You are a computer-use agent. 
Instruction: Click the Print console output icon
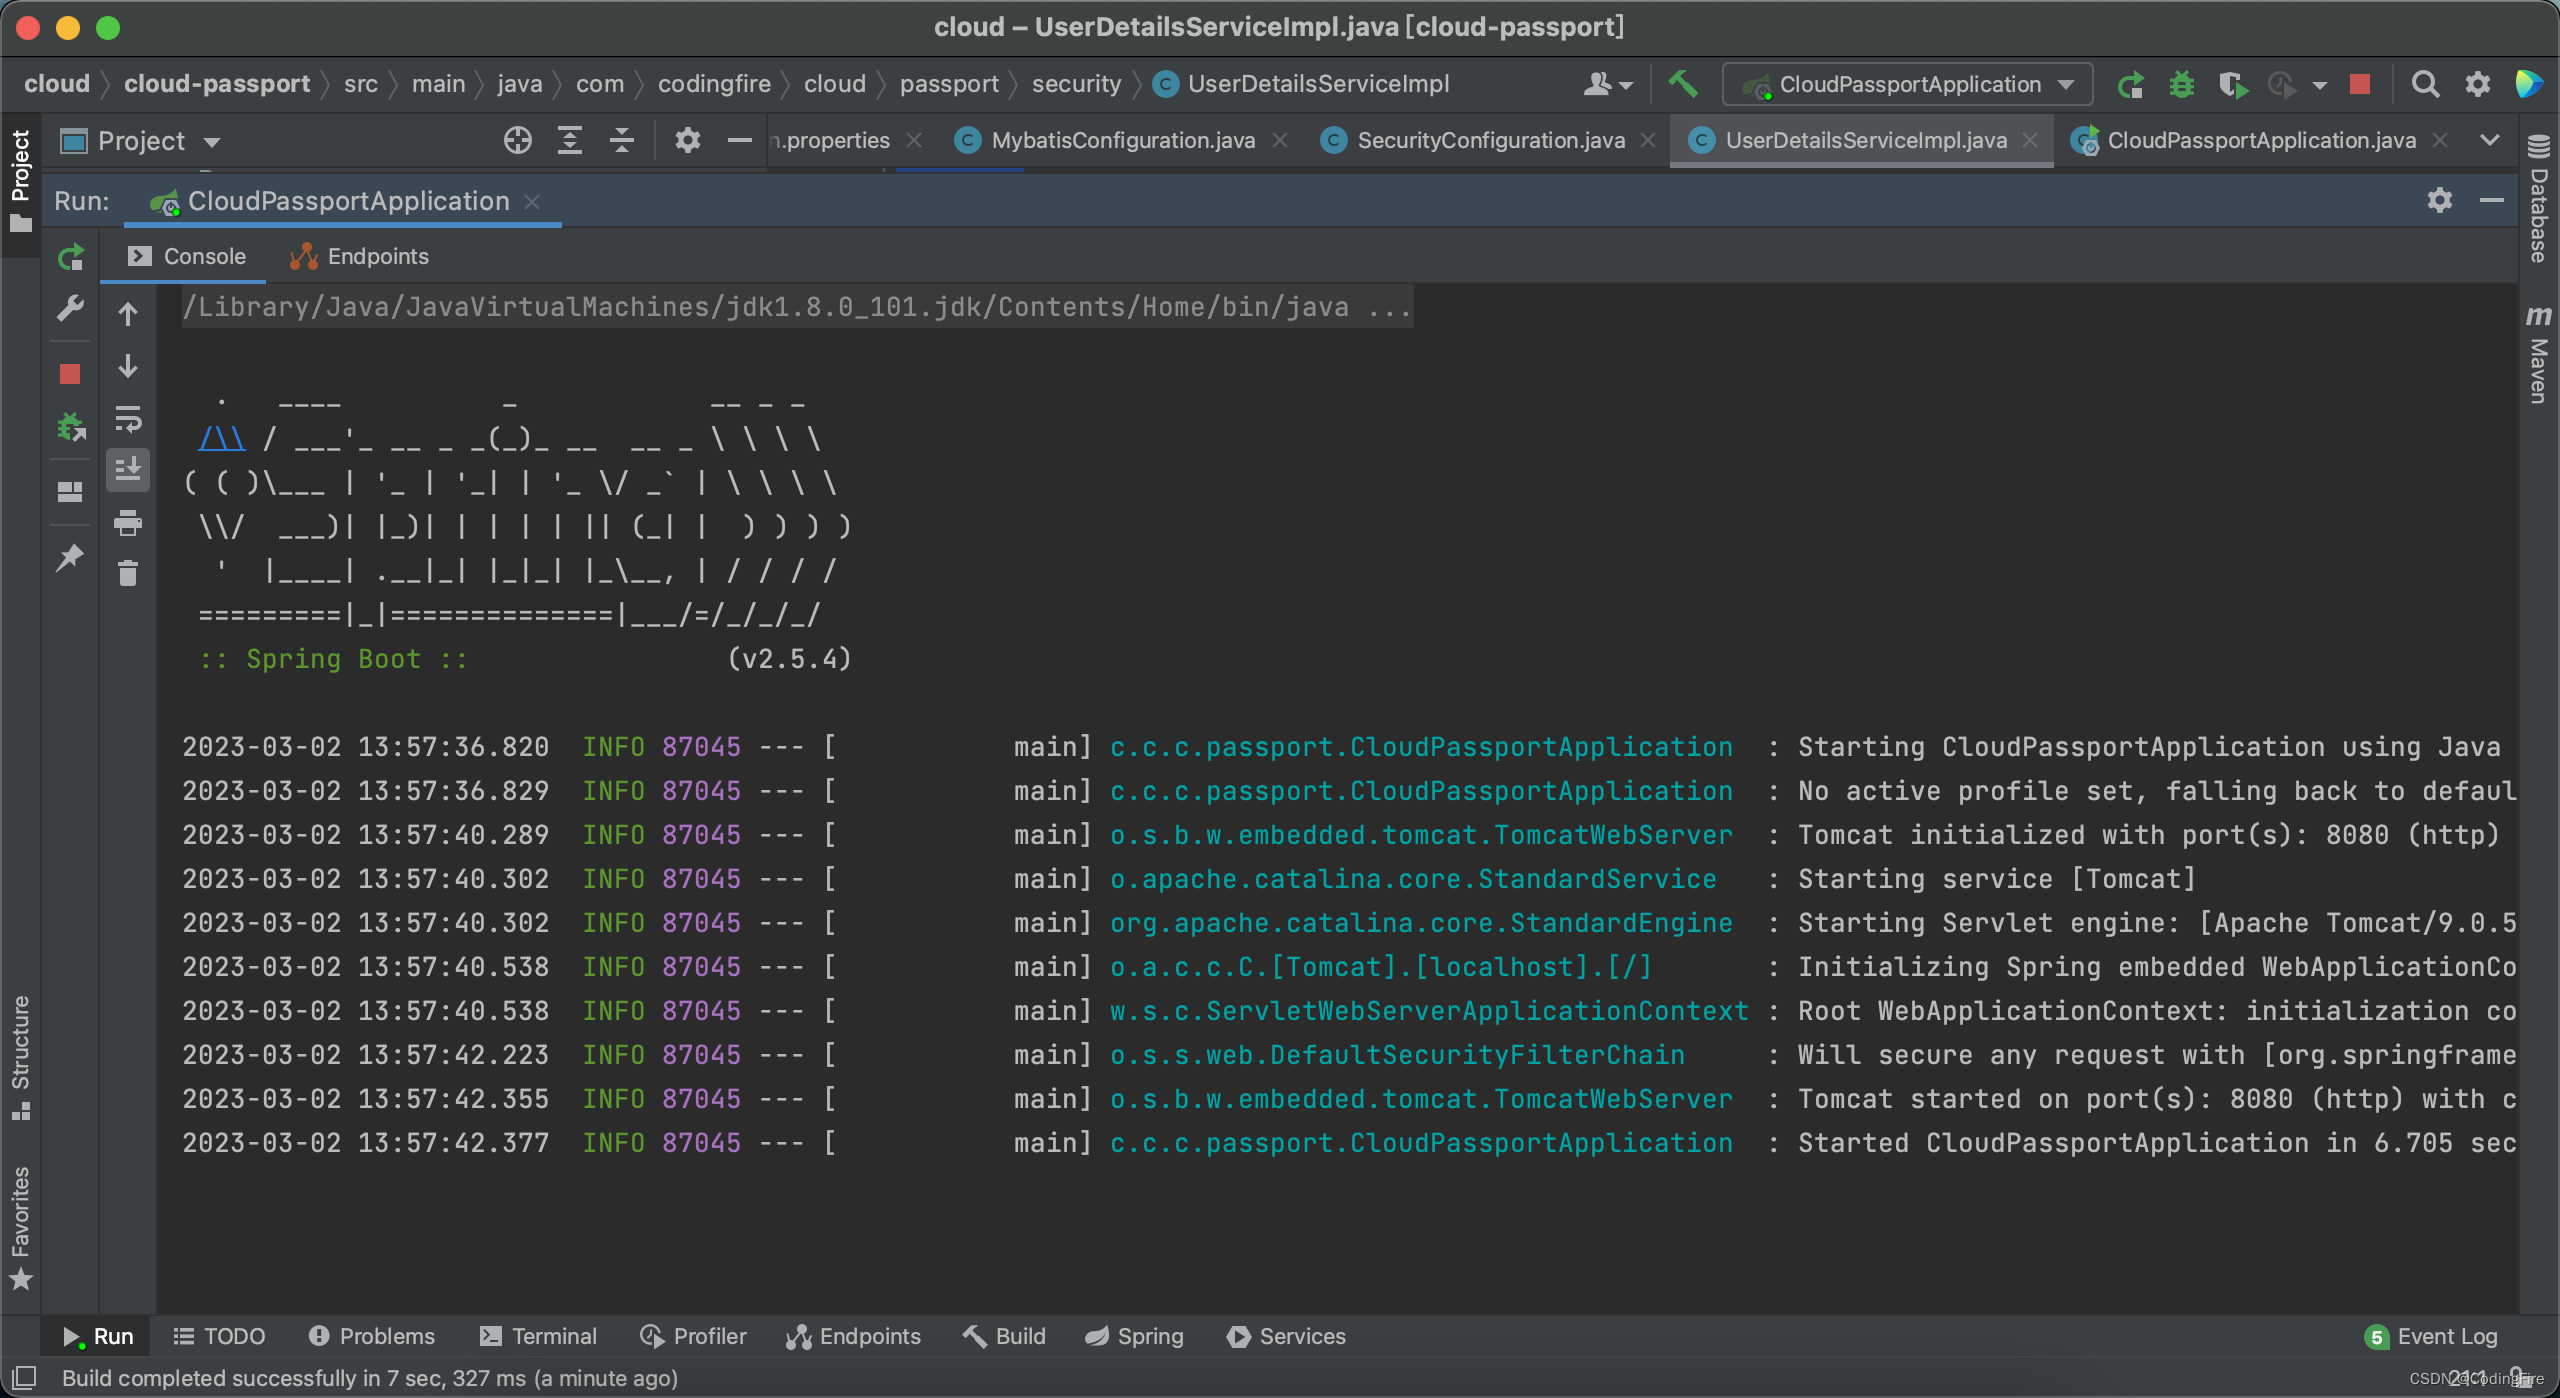click(128, 522)
